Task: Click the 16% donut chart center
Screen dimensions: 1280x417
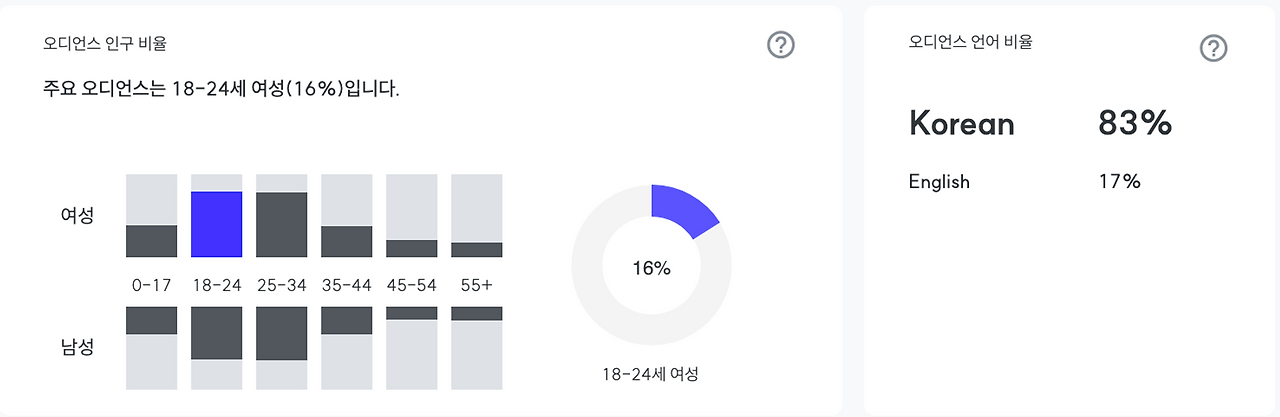Action: click(x=651, y=268)
